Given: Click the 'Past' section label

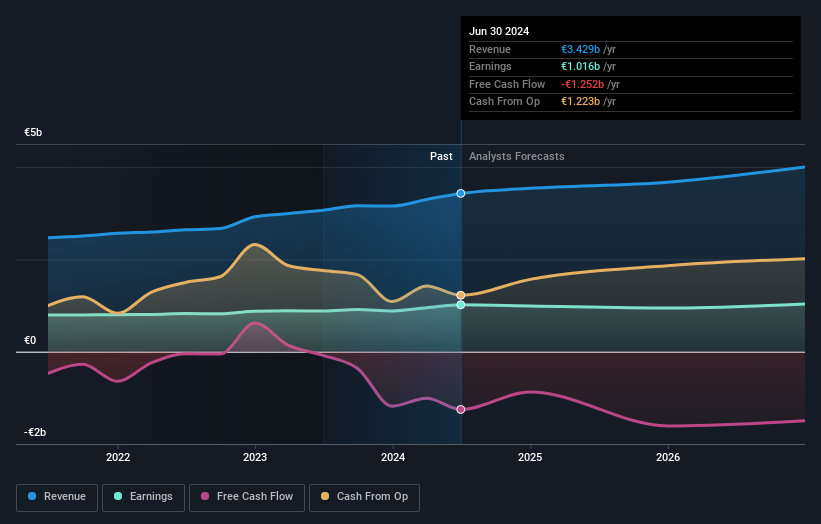Looking at the screenshot, I should [441, 156].
